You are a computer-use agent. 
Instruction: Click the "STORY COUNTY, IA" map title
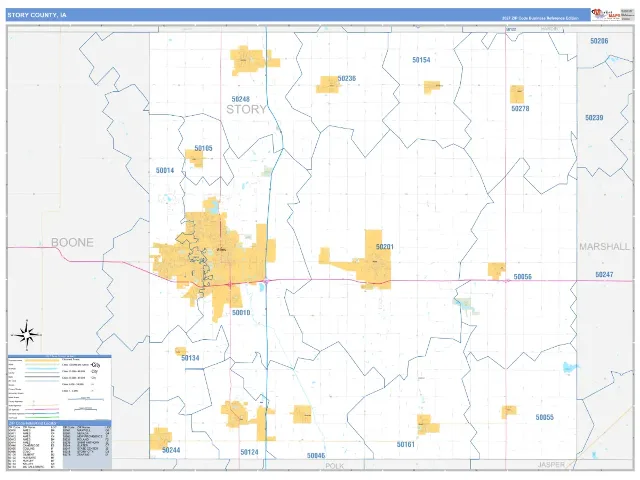click(37, 15)
